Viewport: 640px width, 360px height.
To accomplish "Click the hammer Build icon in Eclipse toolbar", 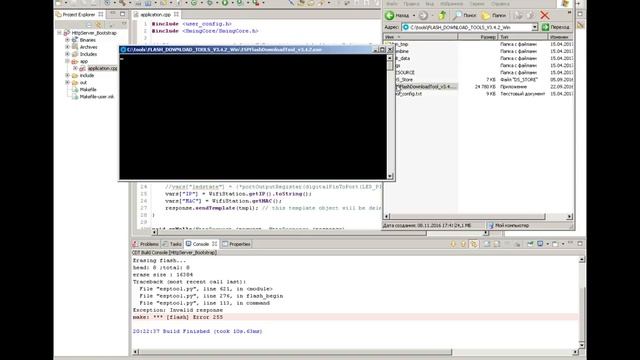I will [x=122, y=3].
